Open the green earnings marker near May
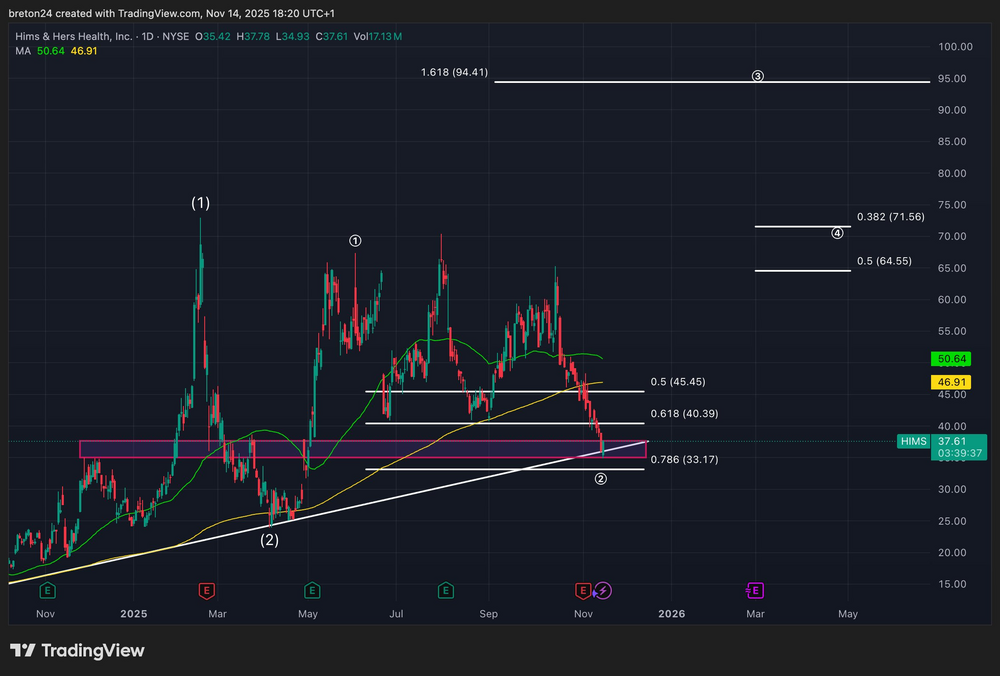Screen dimensions: 1000x676 [x=312, y=590]
